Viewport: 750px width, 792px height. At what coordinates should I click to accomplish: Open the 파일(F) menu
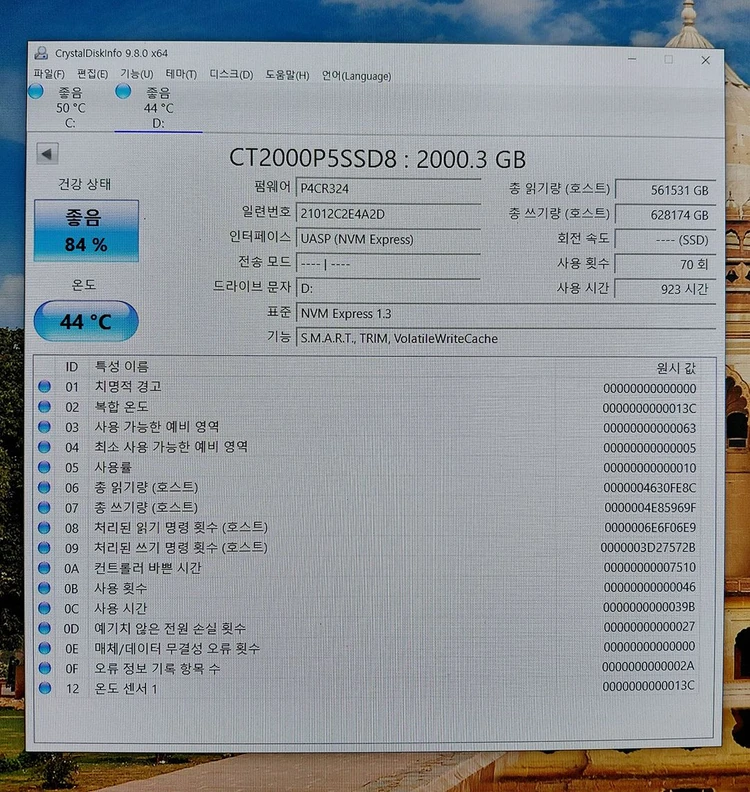coord(49,74)
